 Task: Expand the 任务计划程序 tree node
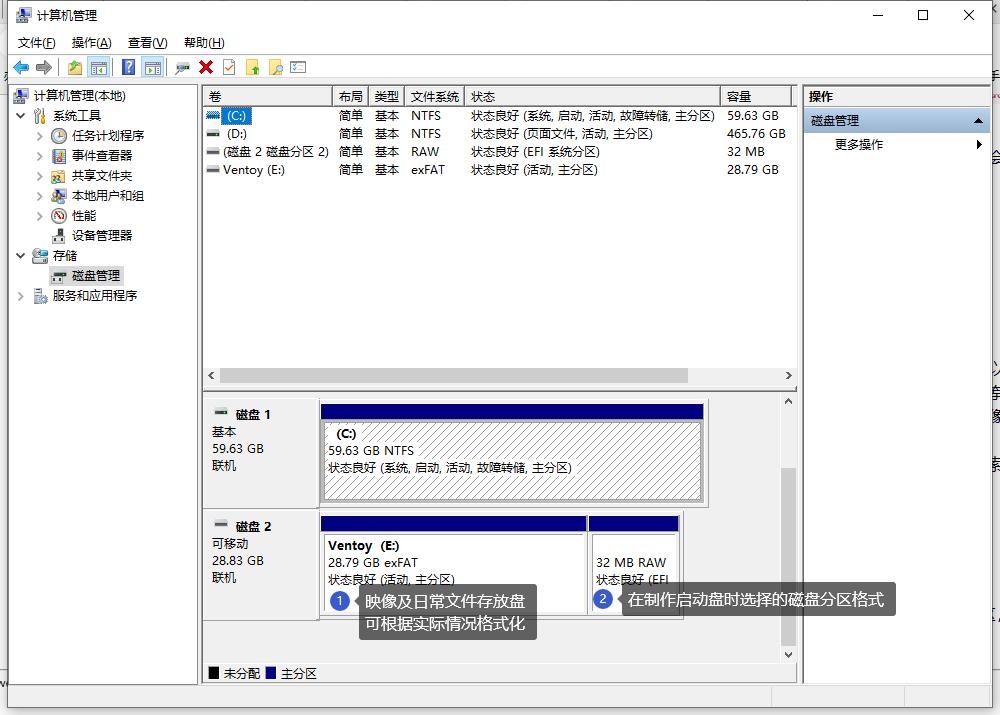tap(40, 136)
